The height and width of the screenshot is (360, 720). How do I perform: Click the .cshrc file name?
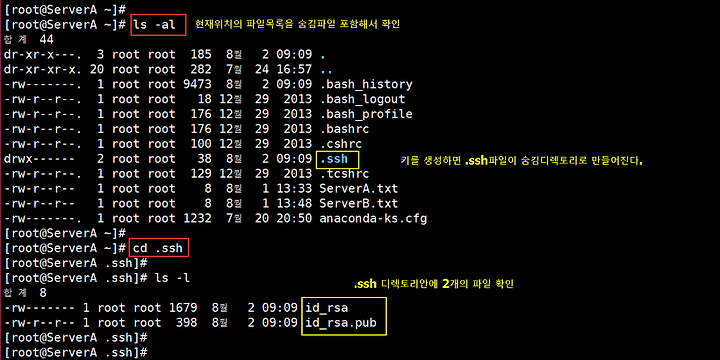(340, 144)
